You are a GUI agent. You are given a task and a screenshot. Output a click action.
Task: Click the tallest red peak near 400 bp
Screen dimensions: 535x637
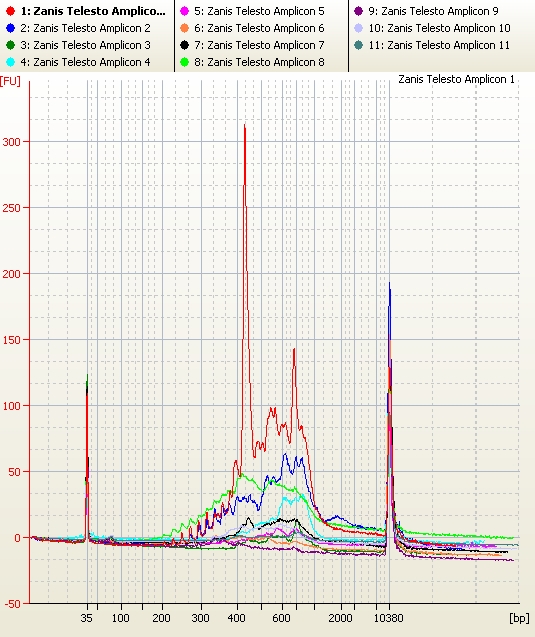click(x=245, y=126)
